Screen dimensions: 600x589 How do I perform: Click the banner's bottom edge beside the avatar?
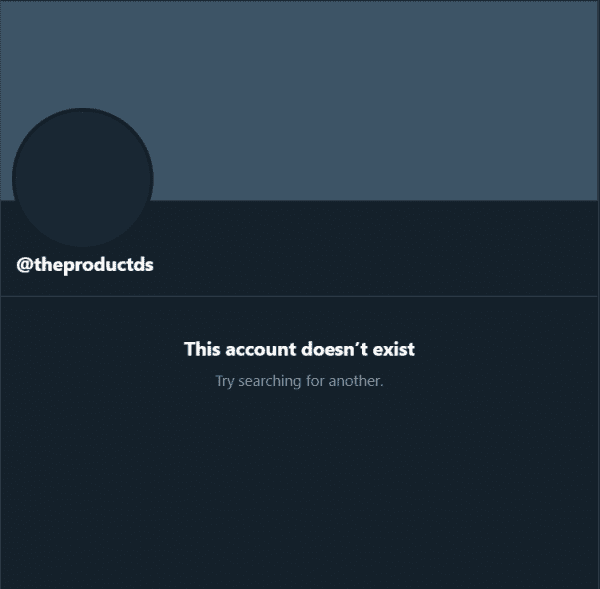click(x=375, y=200)
